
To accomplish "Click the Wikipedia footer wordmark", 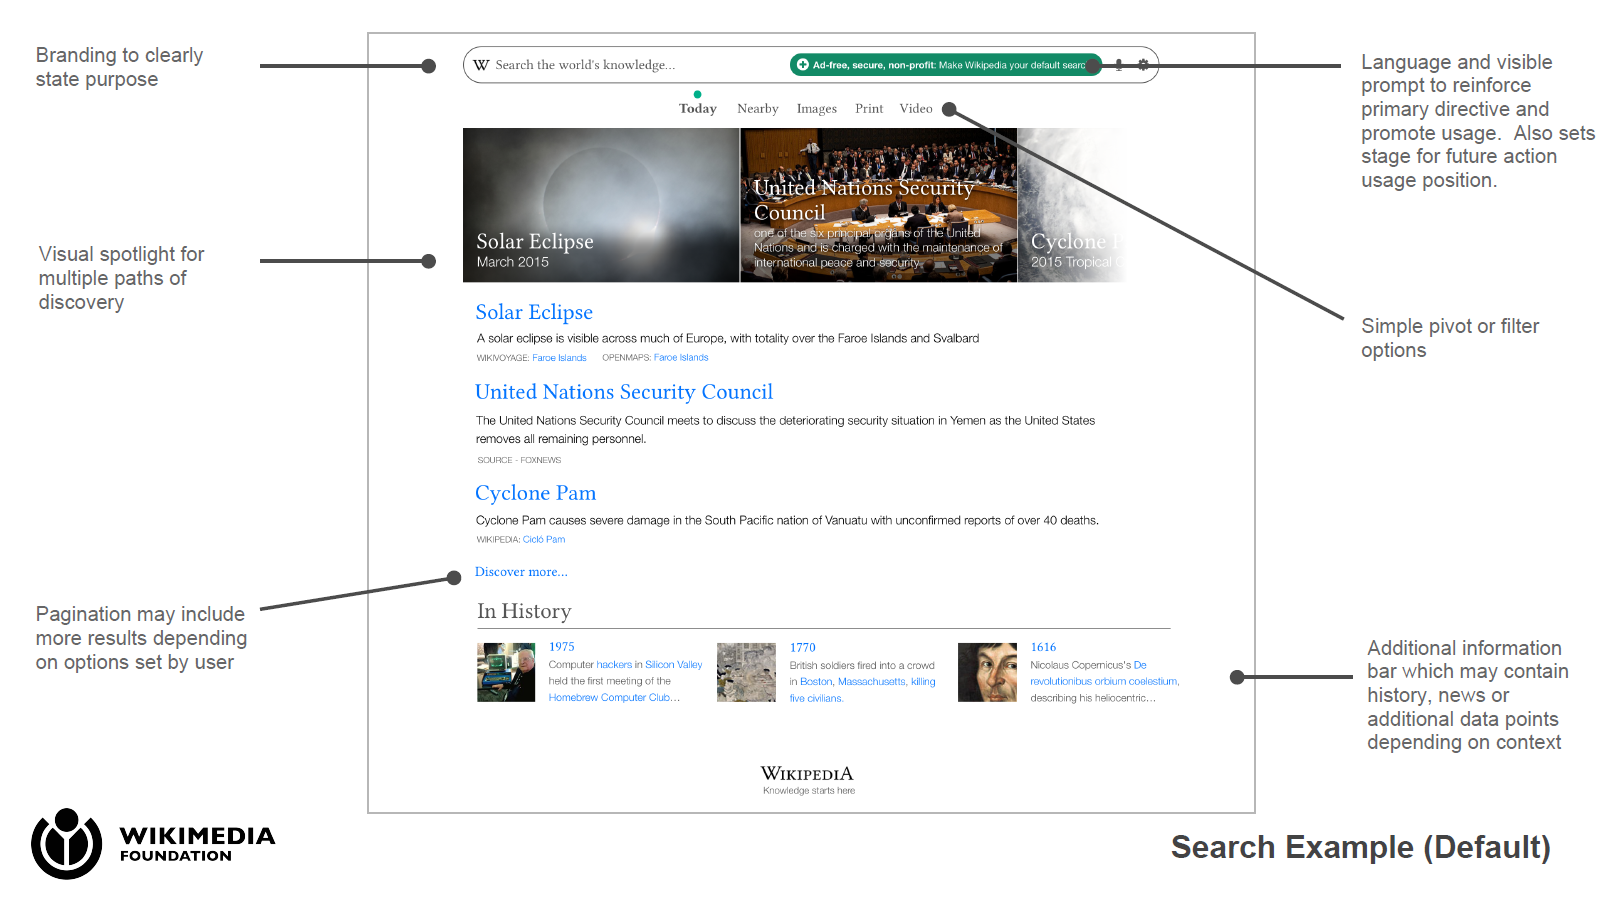I will tap(807, 774).
